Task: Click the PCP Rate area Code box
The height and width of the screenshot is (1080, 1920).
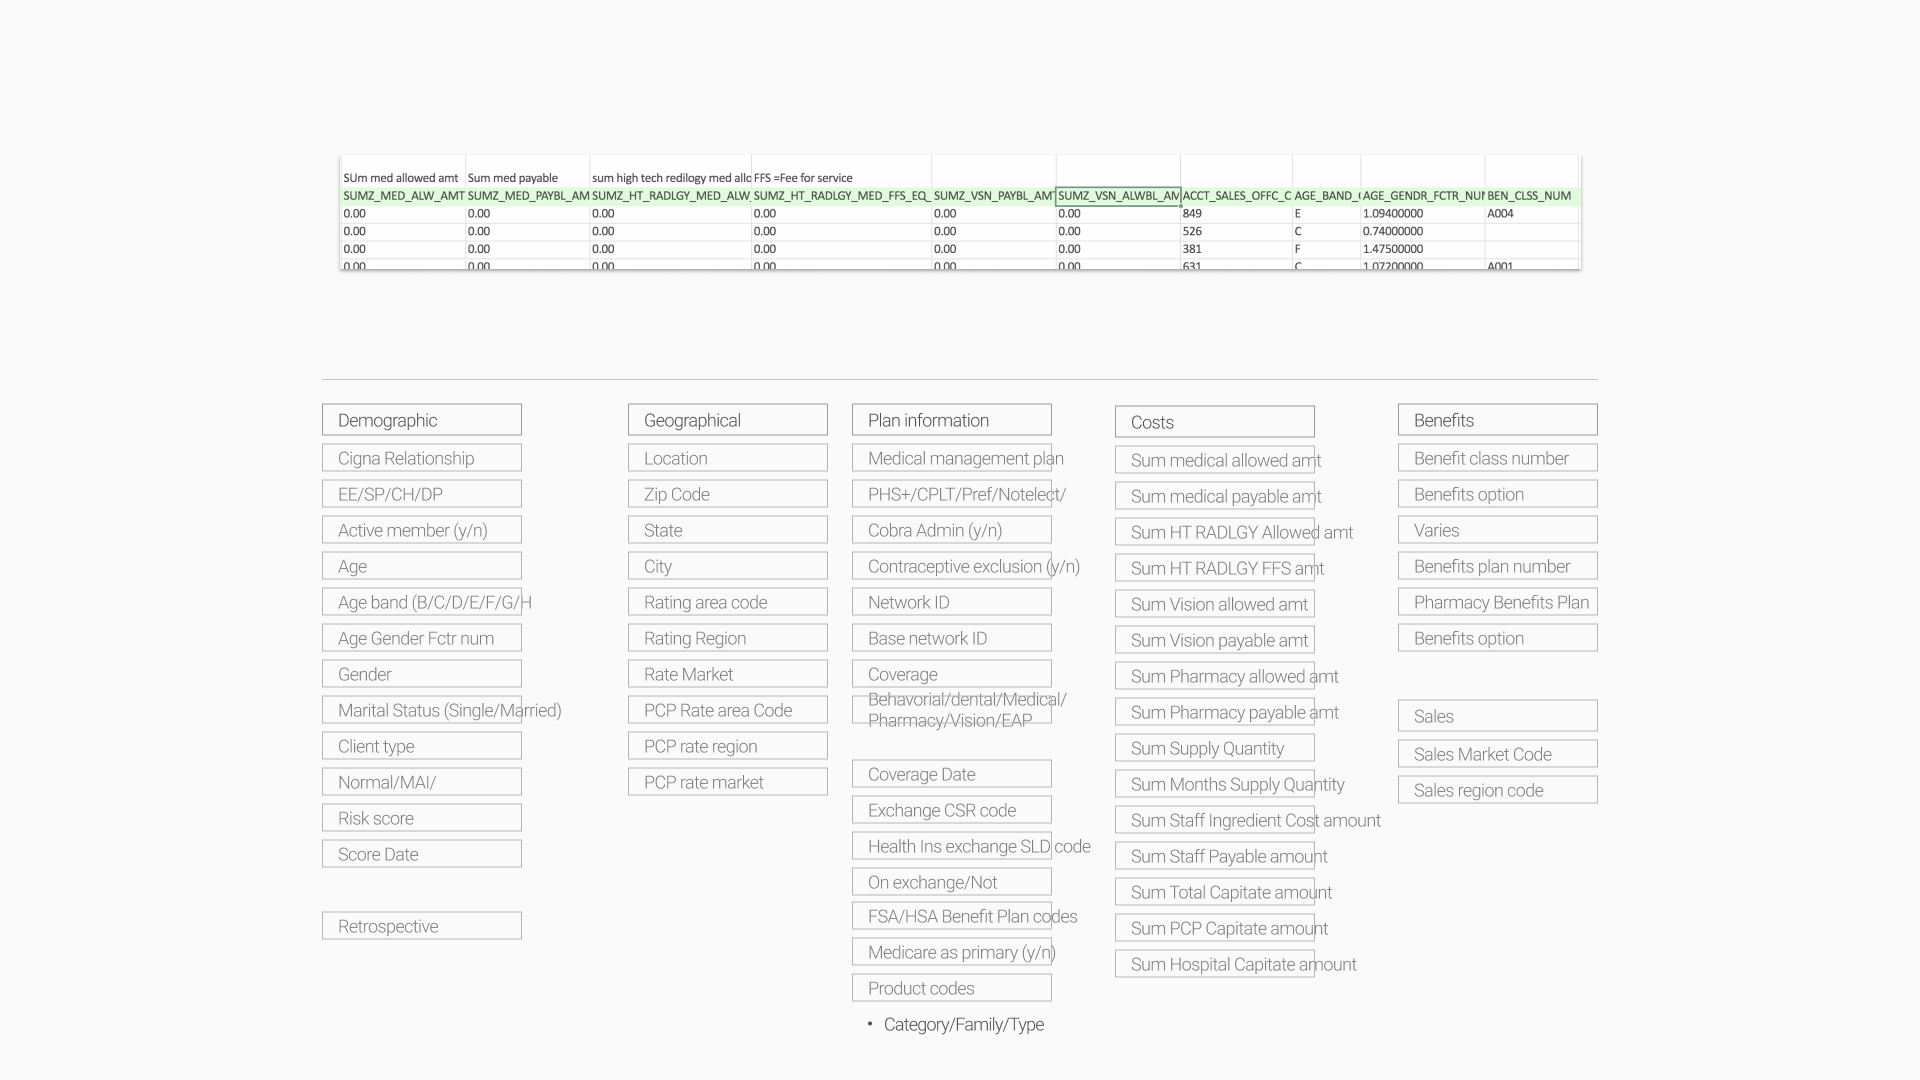Action: coord(728,710)
